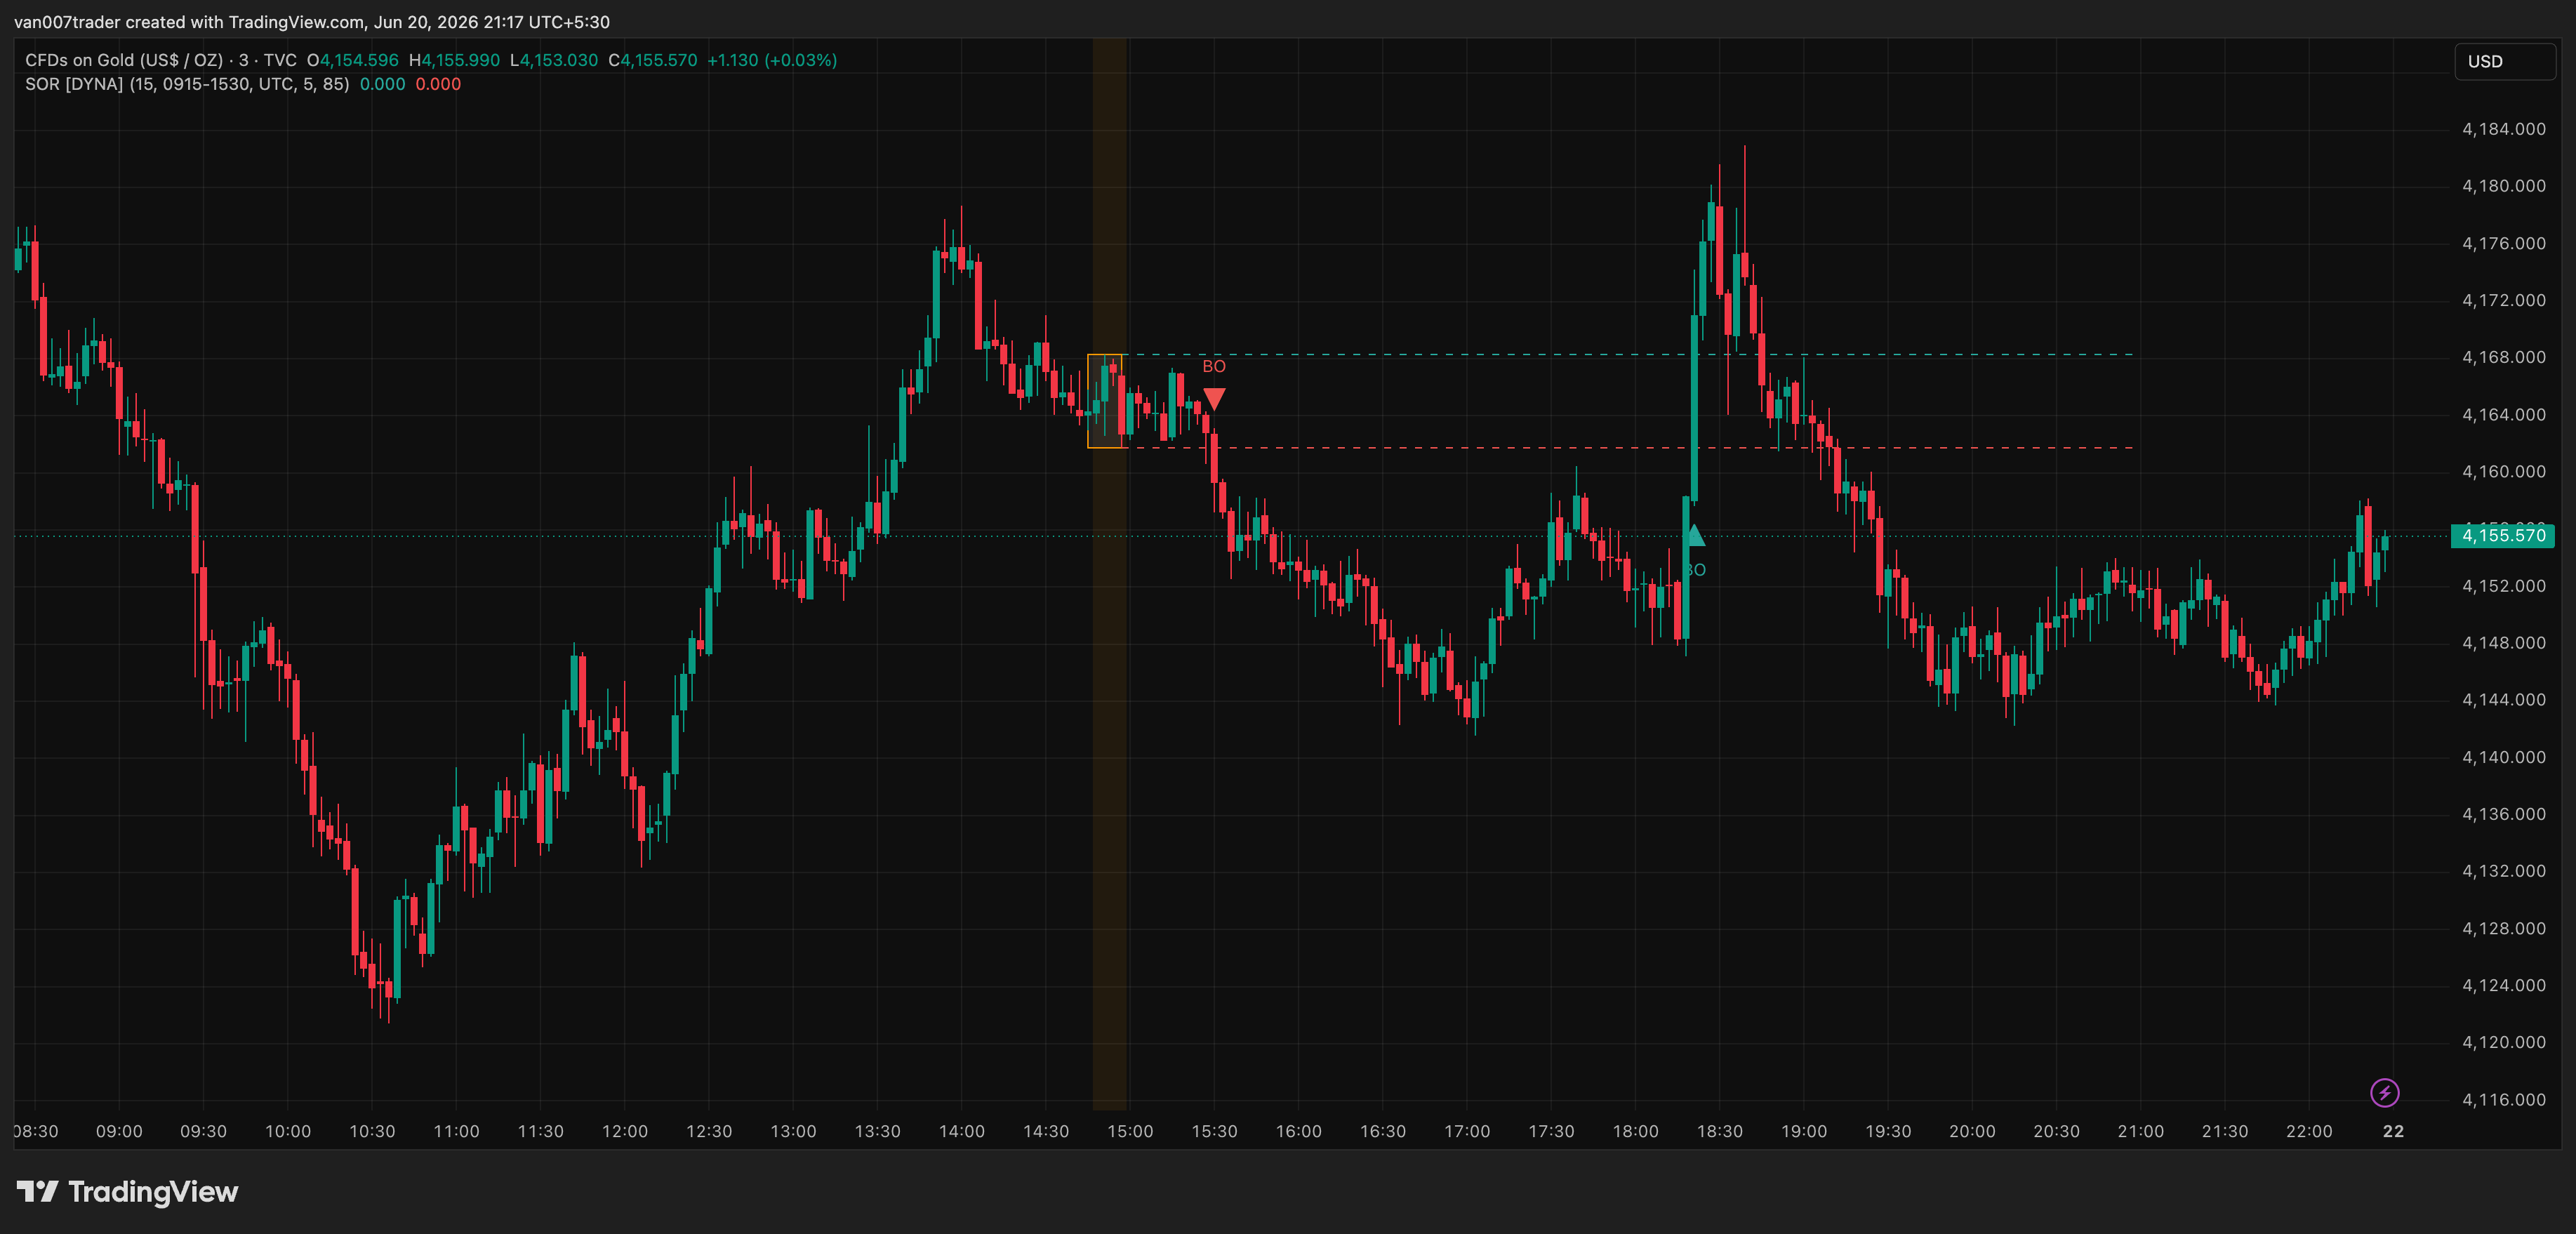Click the 08:30 time axis label

pyautogui.click(x=36, y=1131)
